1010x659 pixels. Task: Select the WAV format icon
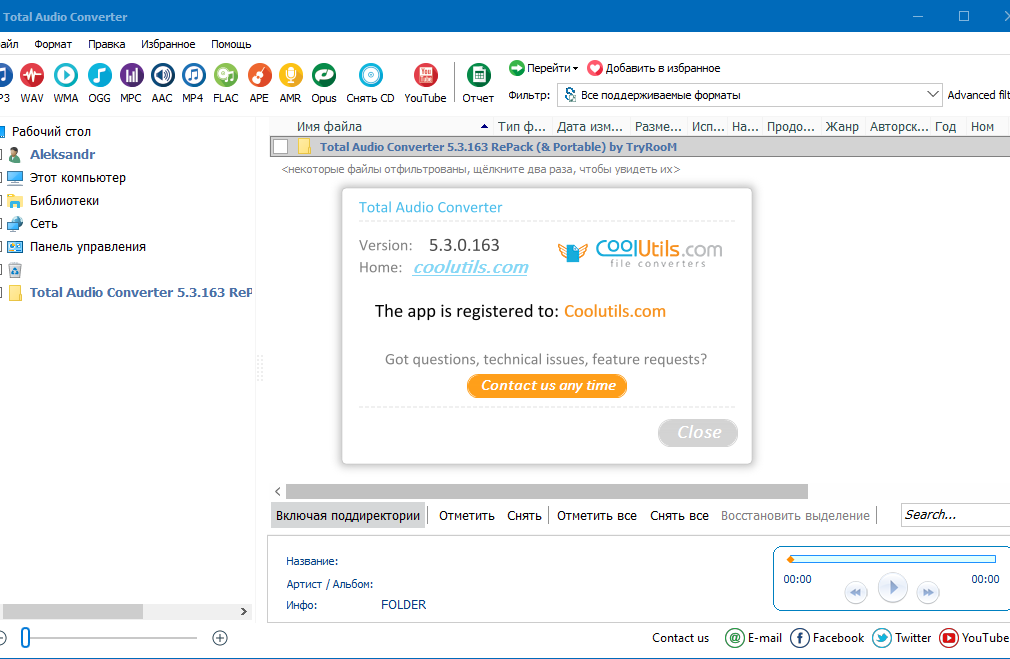(32, 75)
